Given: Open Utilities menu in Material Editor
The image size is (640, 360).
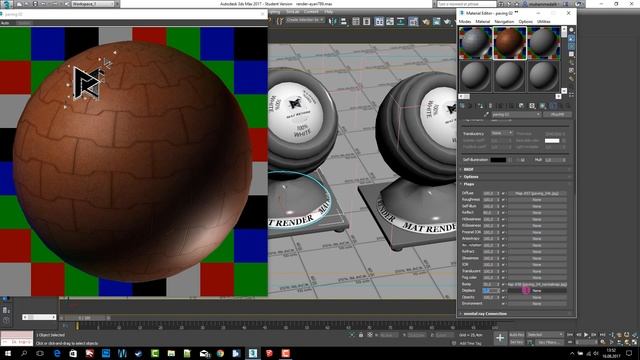Looking at the screenshot, I should (544, 21).
